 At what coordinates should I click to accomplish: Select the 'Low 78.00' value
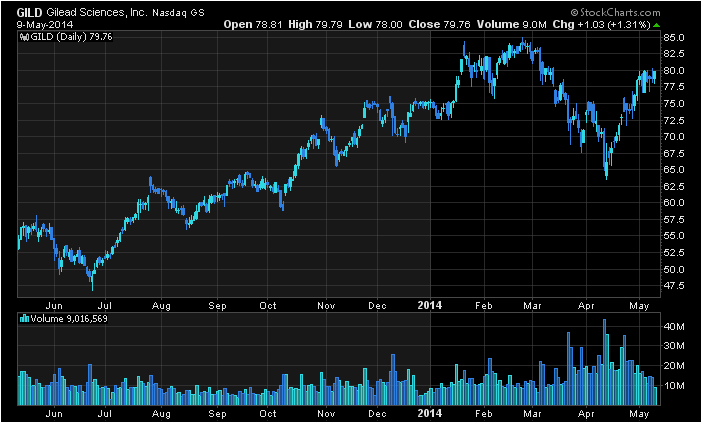(x=376, y=25)
